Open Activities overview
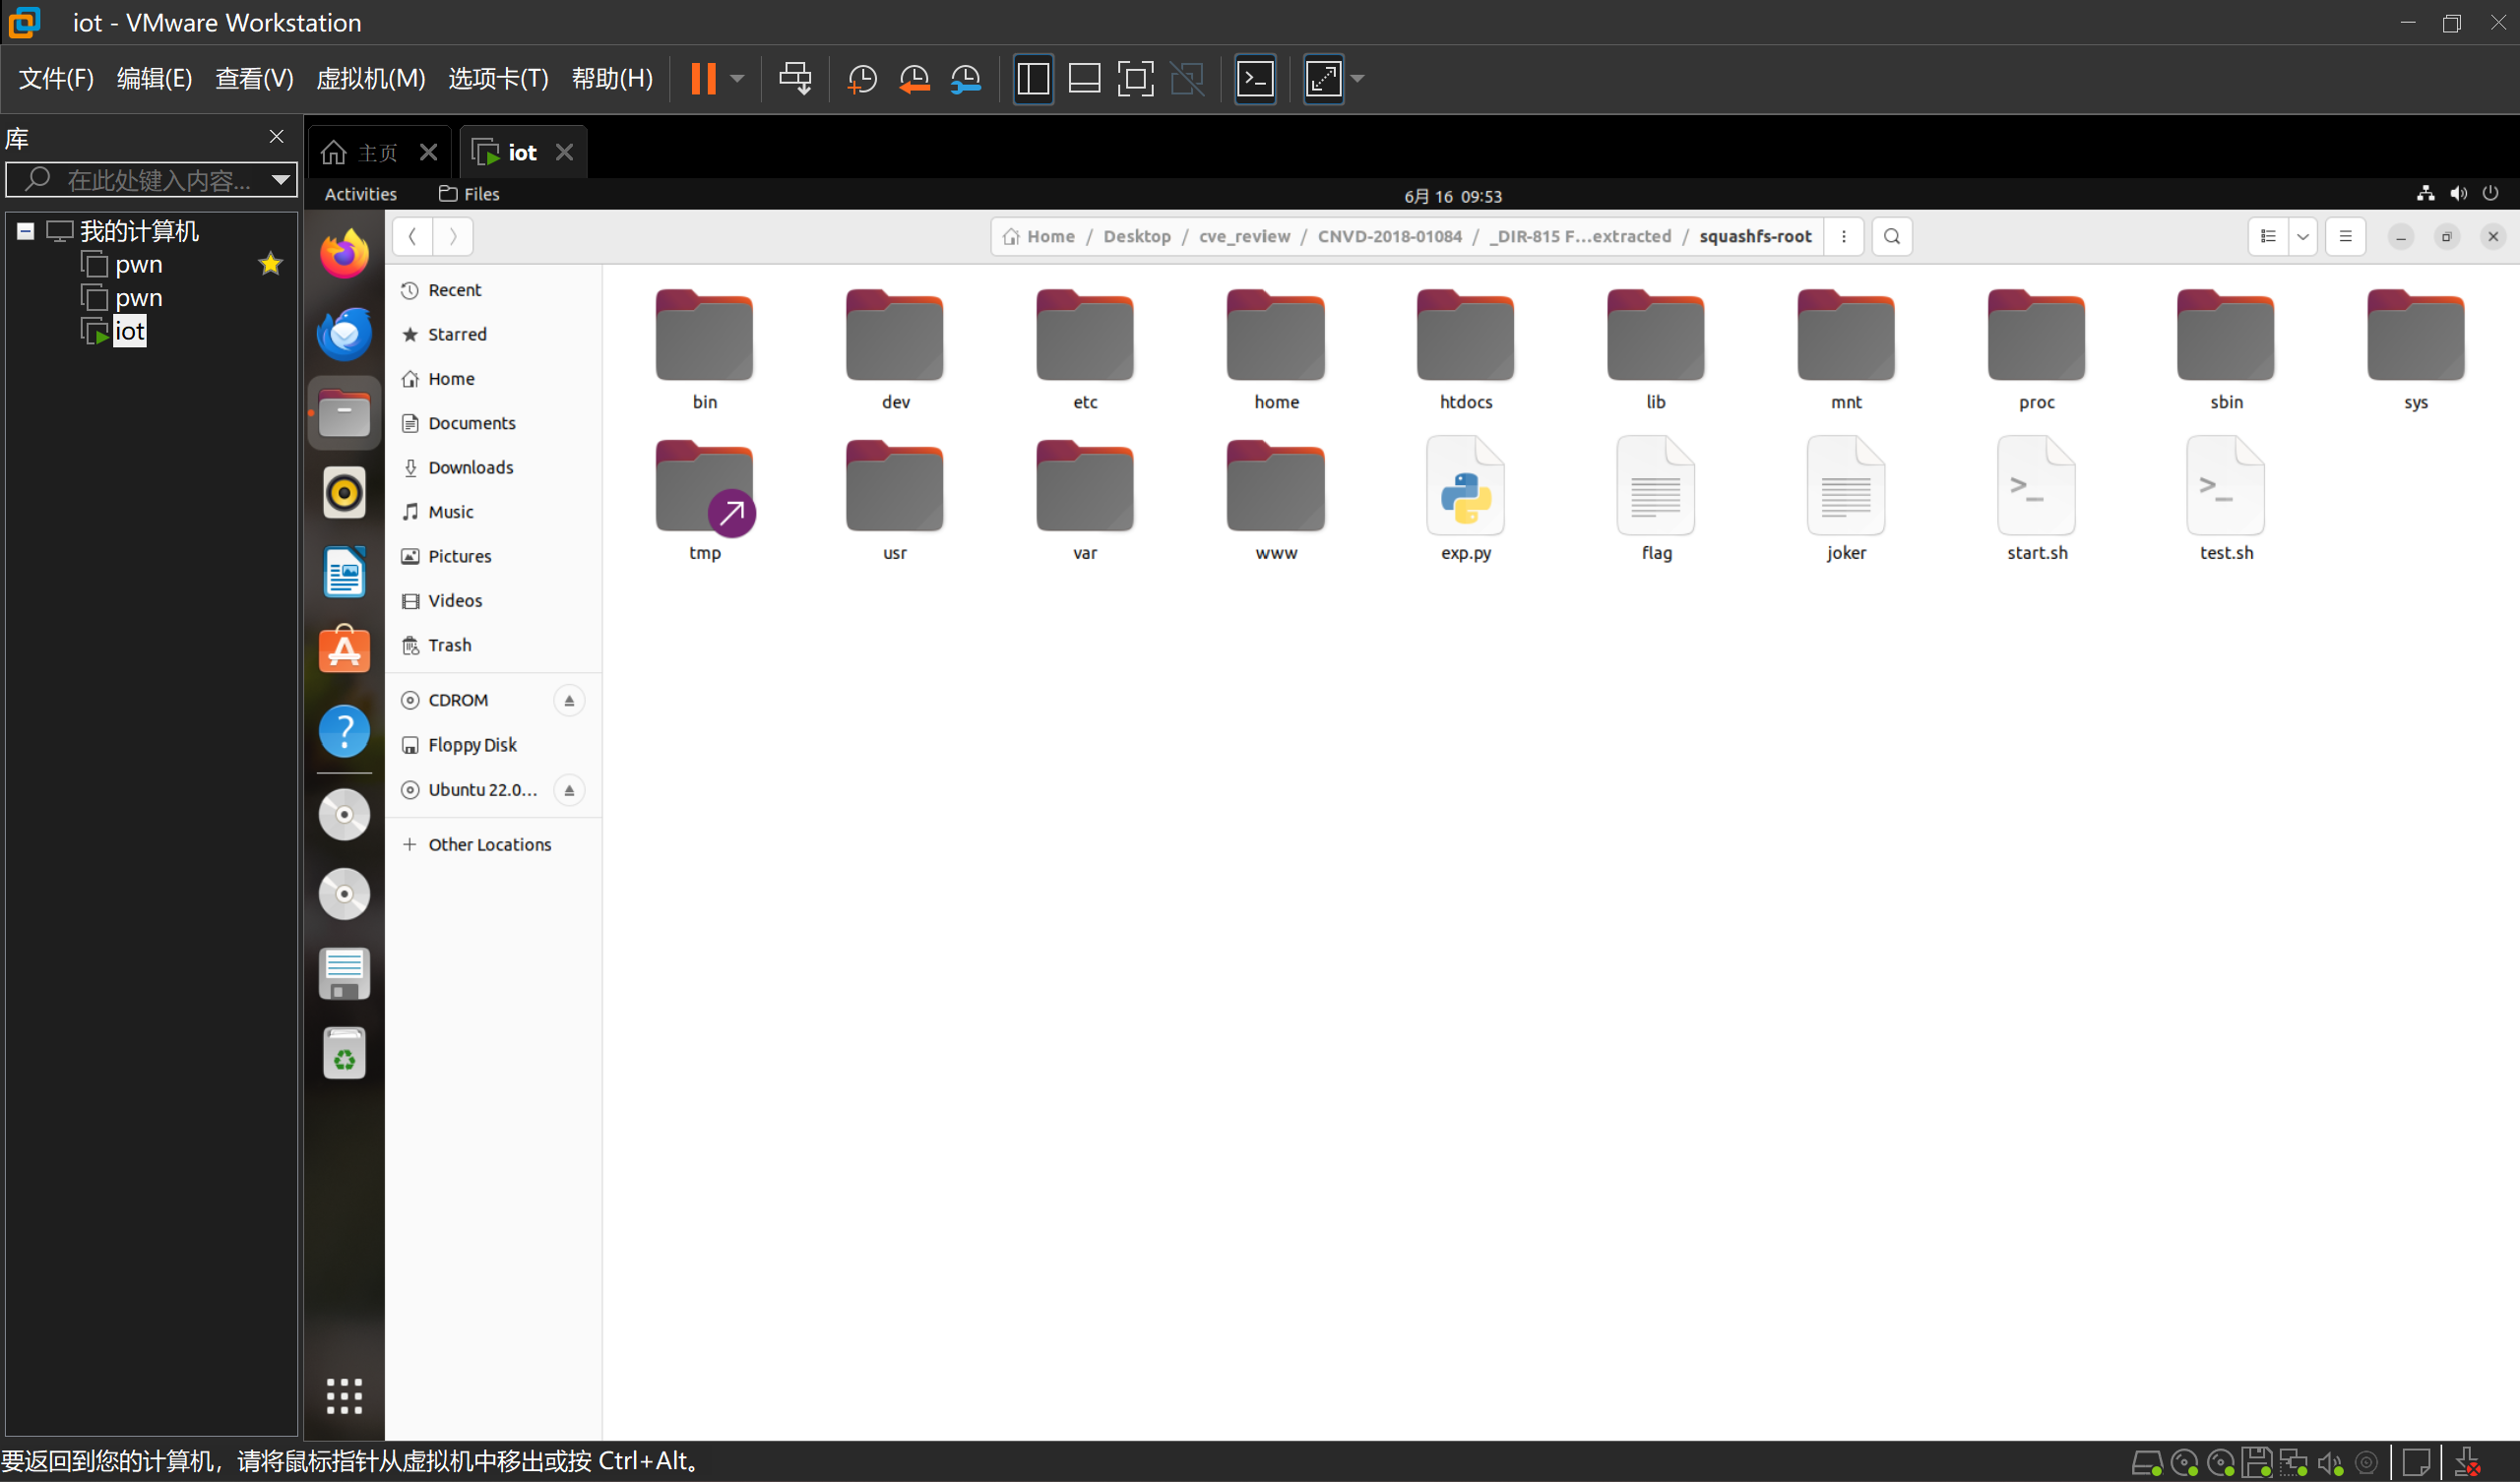2520x1482 pixels. (x=361, y=194)
